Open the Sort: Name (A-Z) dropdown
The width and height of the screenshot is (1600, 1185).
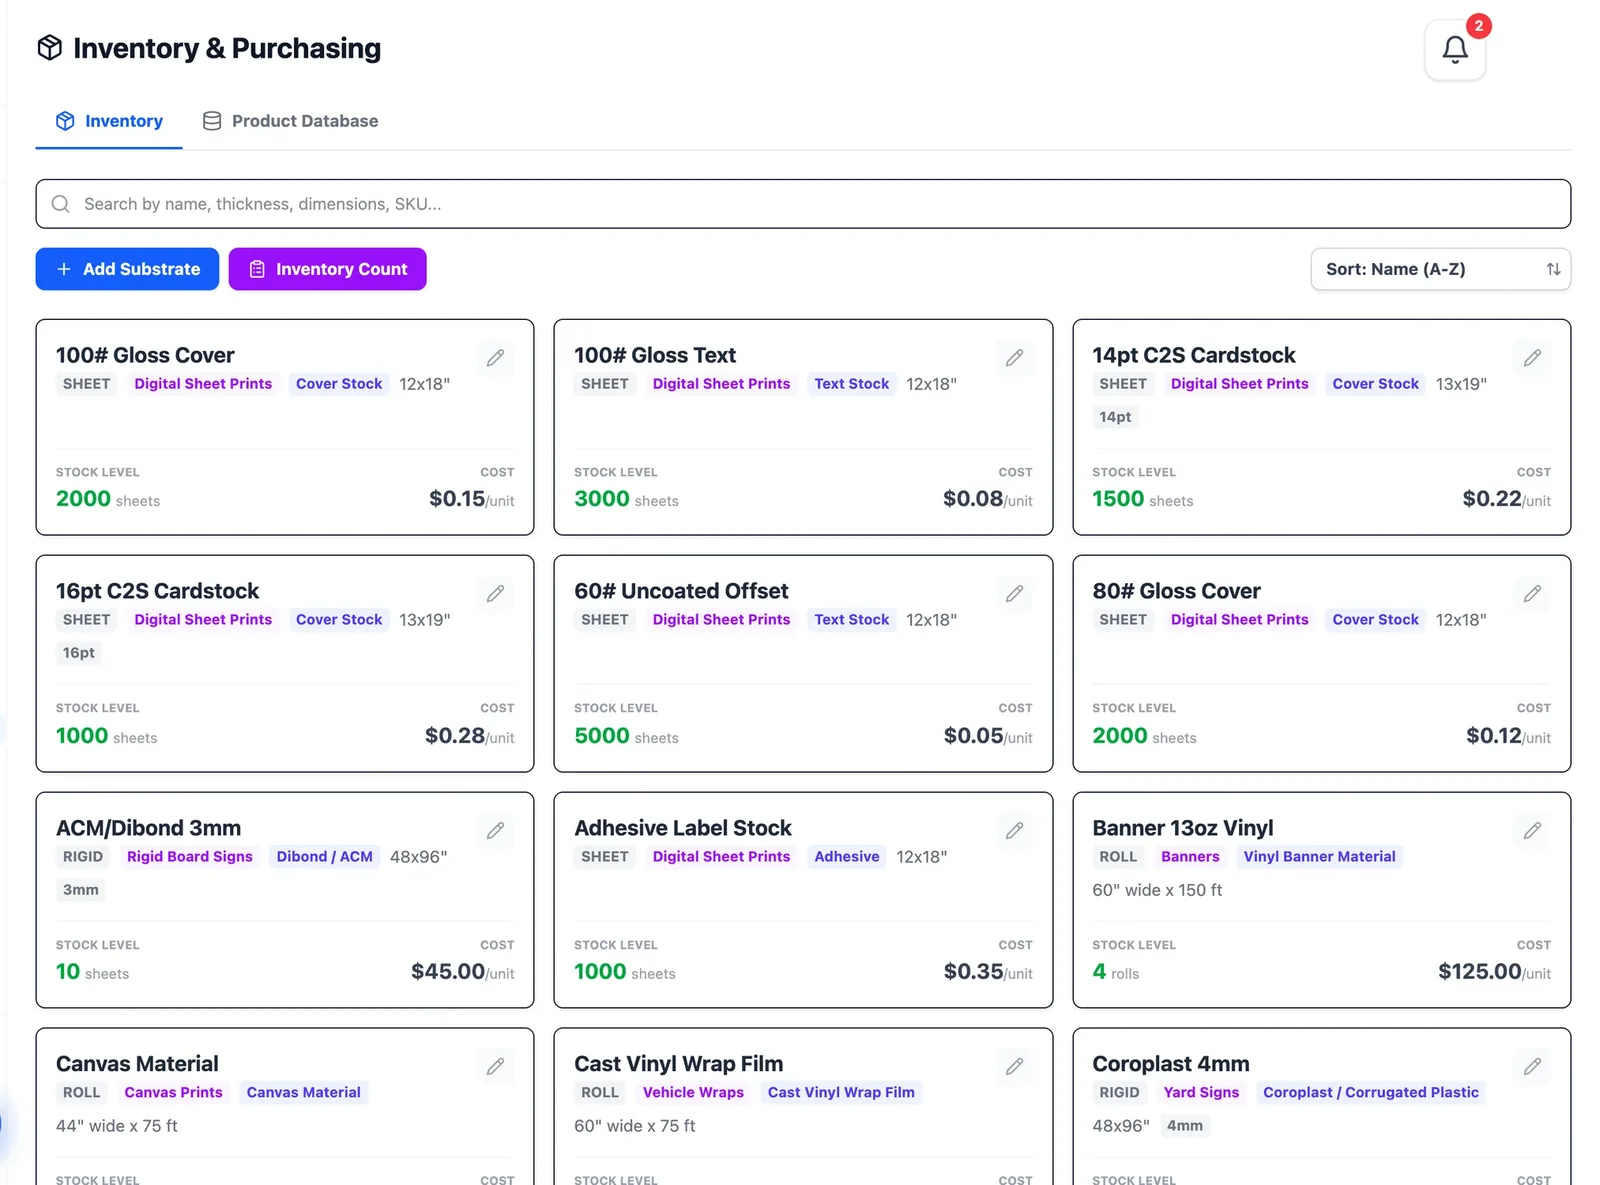tap(1440, 269)
